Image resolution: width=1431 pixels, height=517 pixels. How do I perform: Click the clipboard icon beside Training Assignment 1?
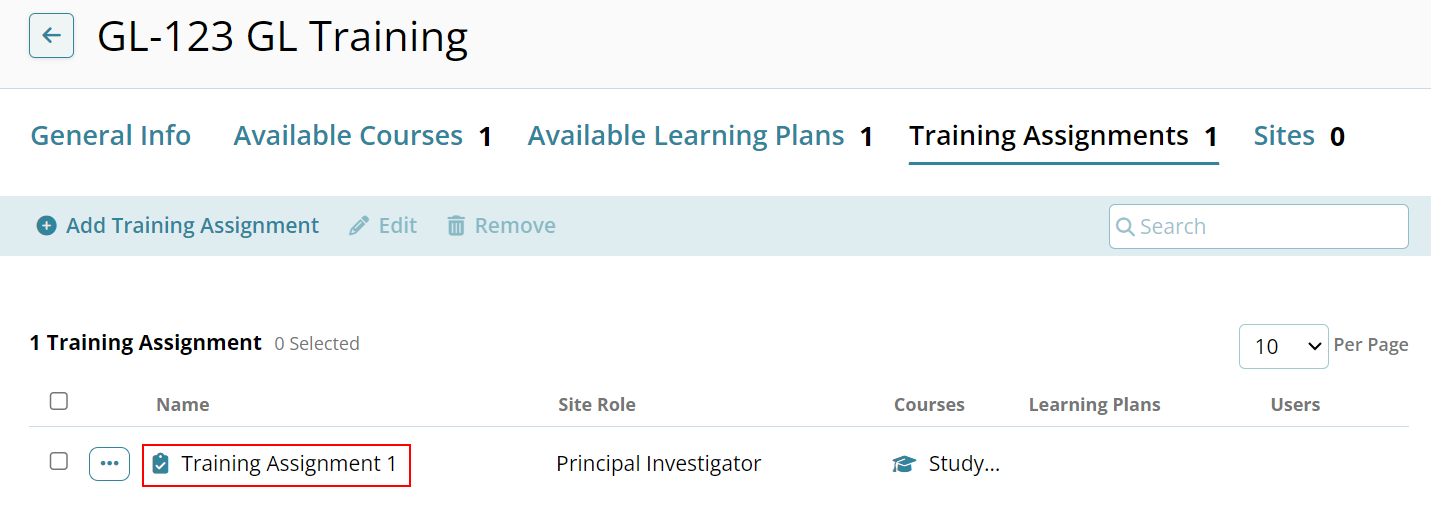coord(161,464)
